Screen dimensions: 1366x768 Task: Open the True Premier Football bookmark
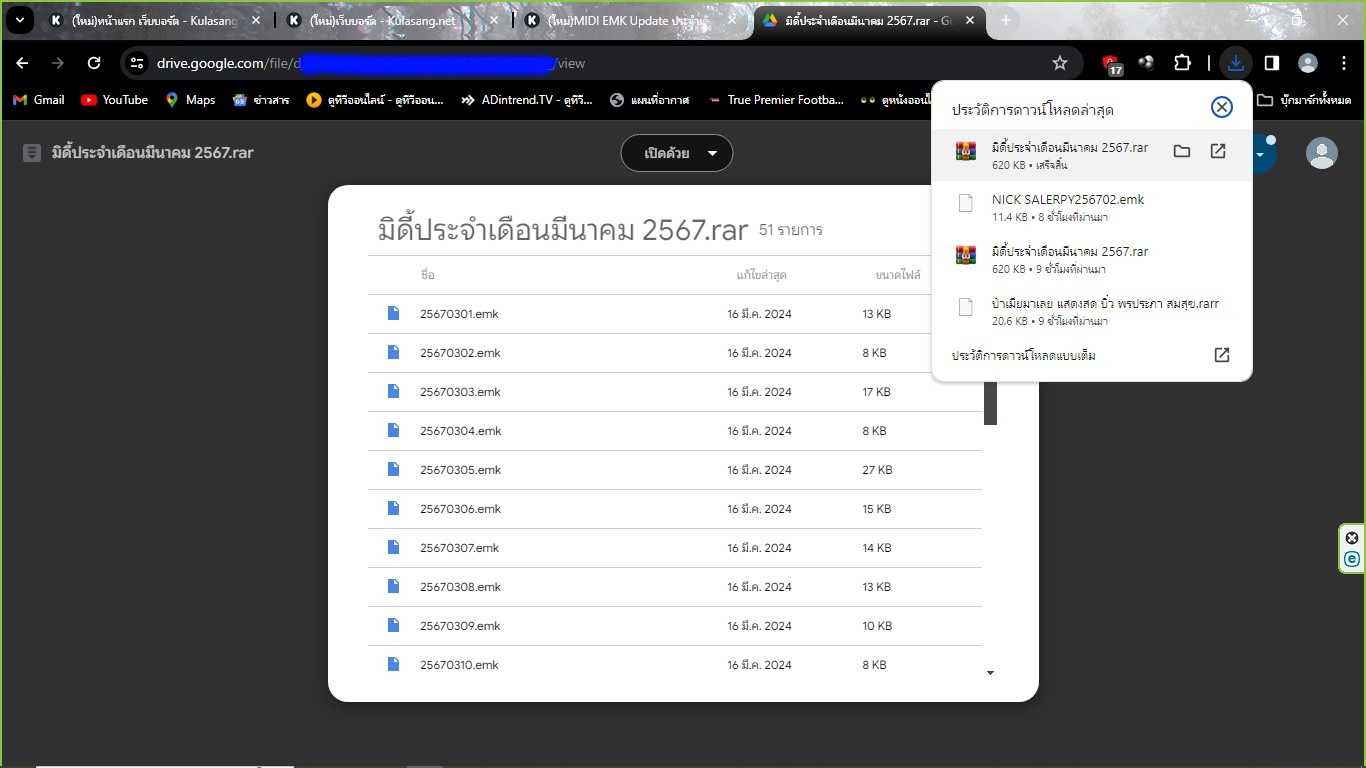pyautogui.click(x=776, y=100)
